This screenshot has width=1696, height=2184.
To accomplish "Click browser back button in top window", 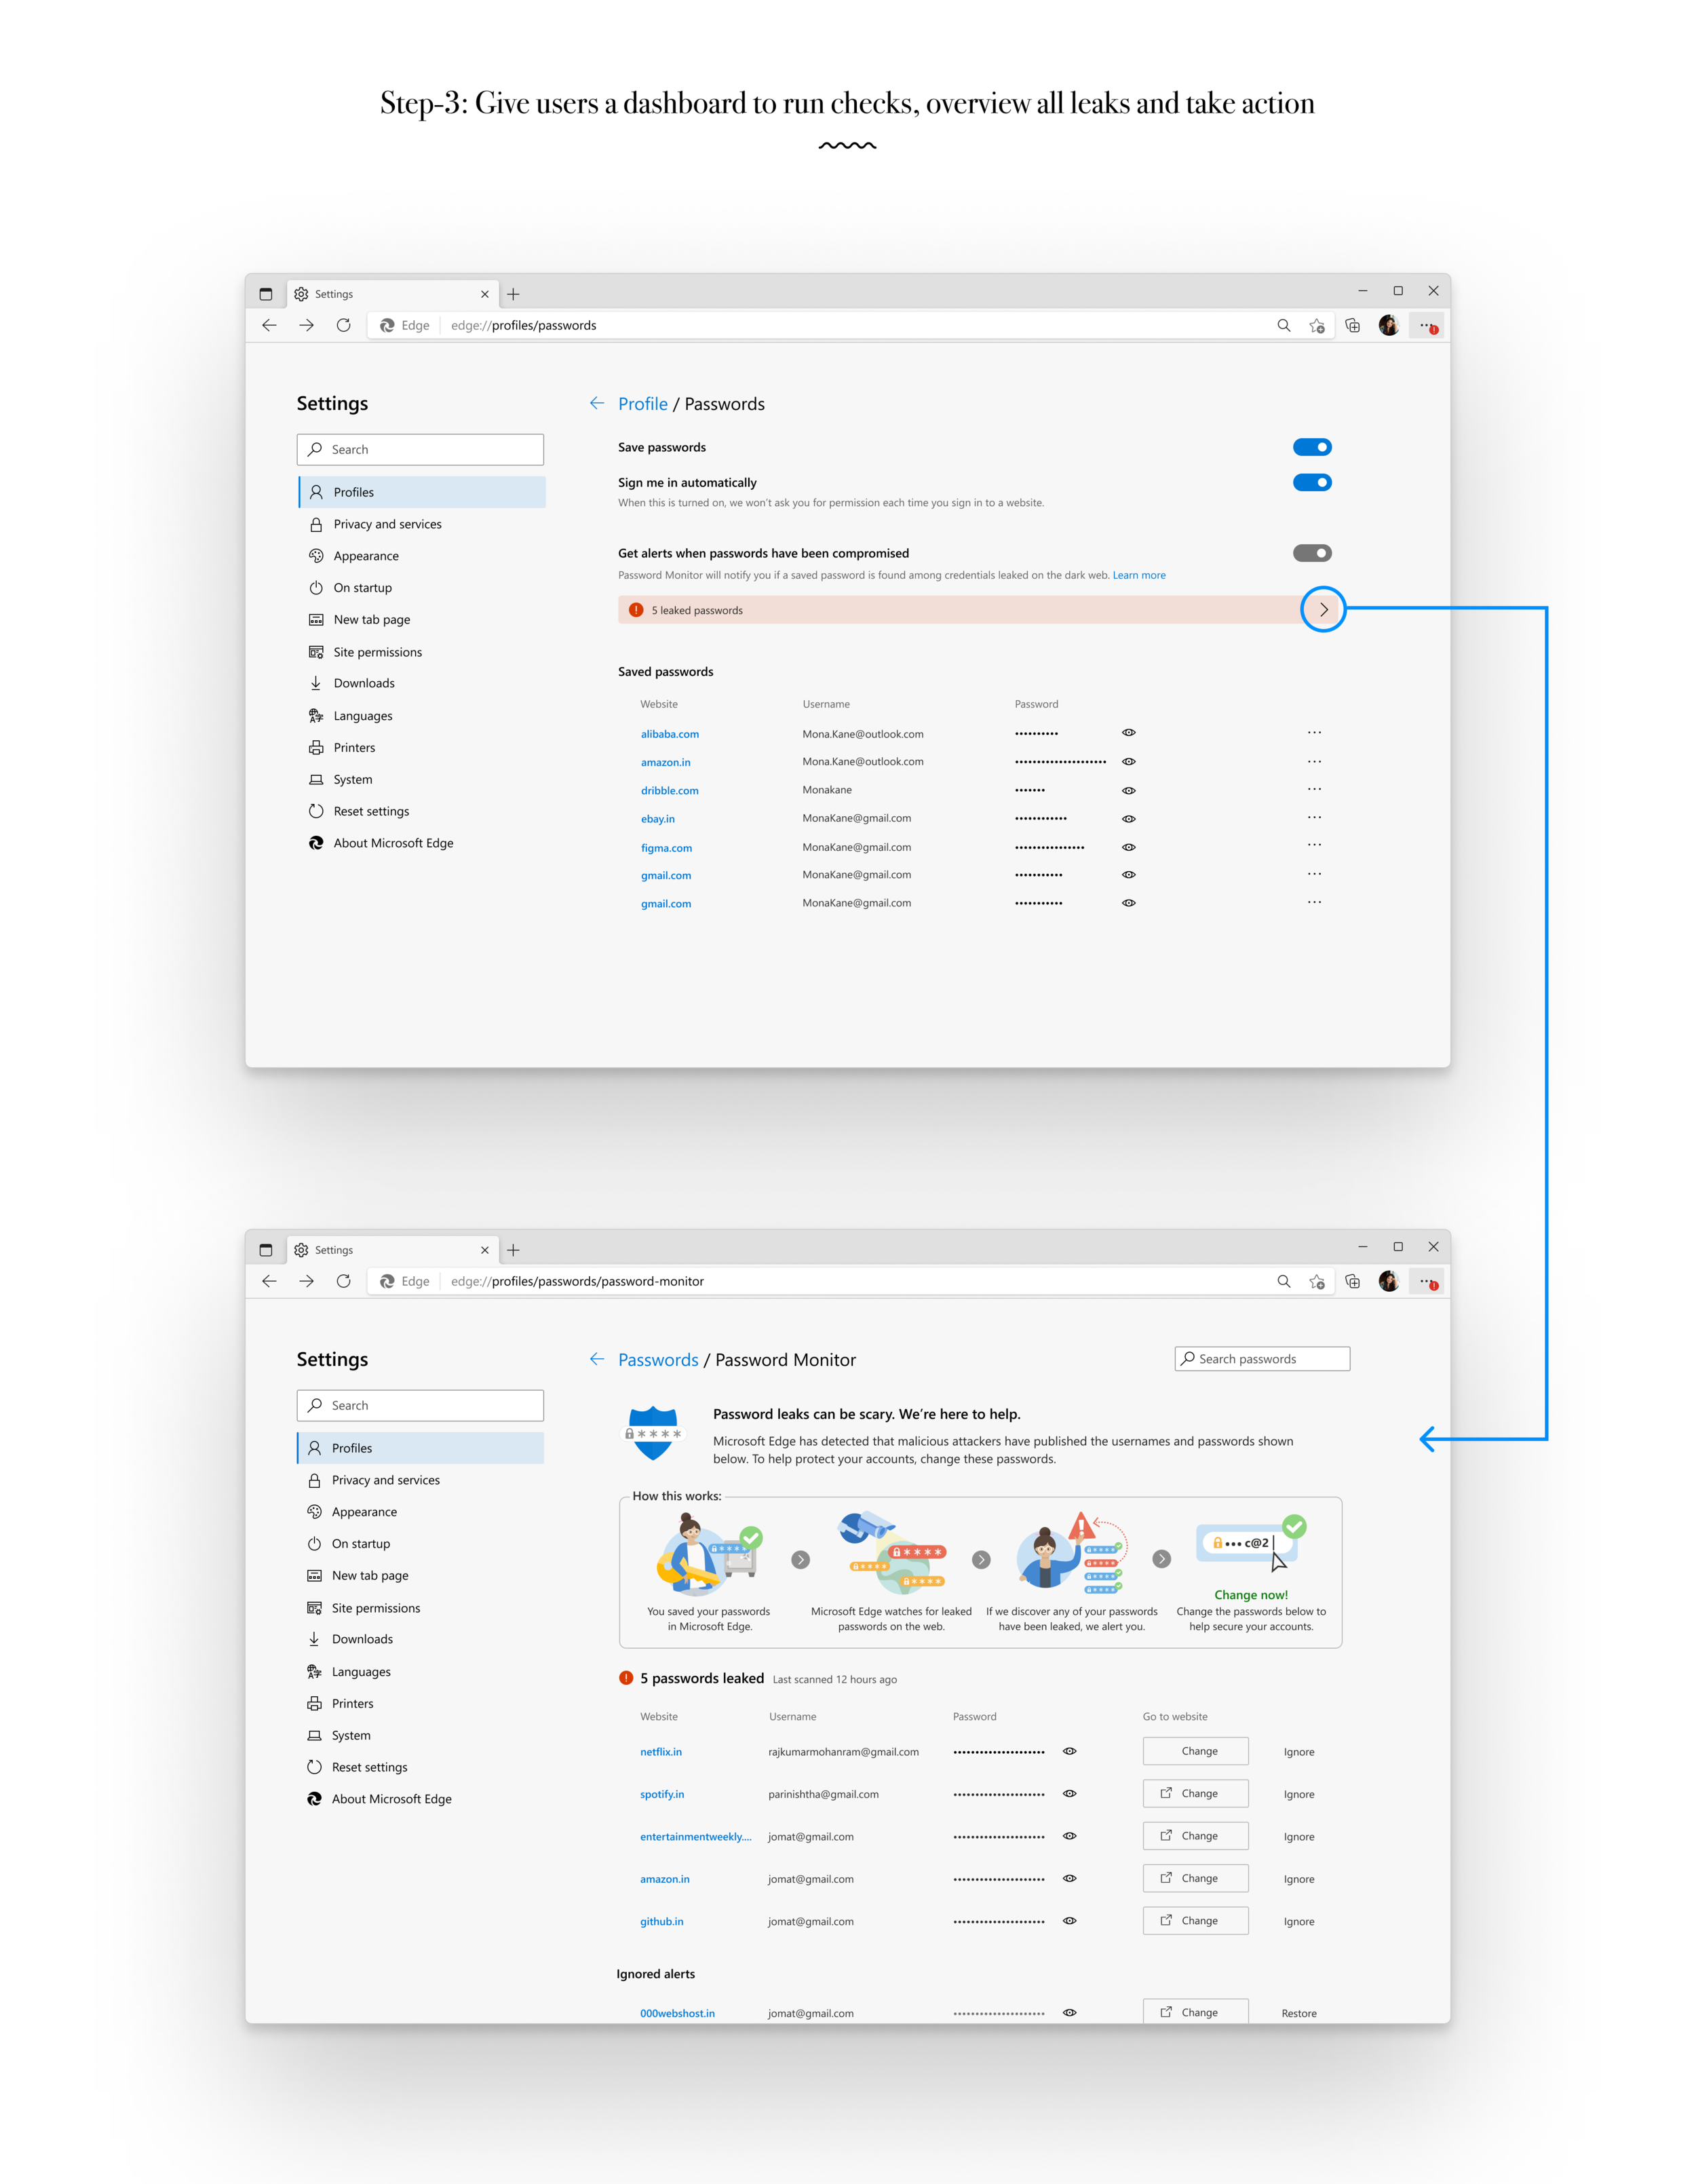I will [269, 325].
